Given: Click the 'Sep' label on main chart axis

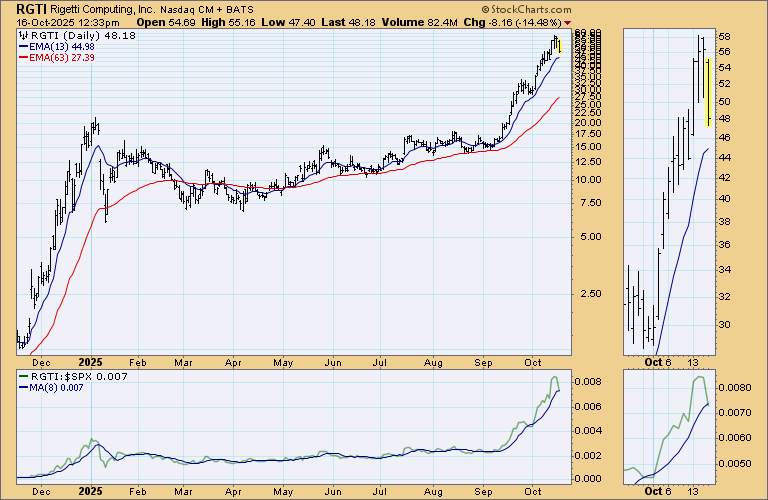Looking at the screenshot, I should (483, 363).
